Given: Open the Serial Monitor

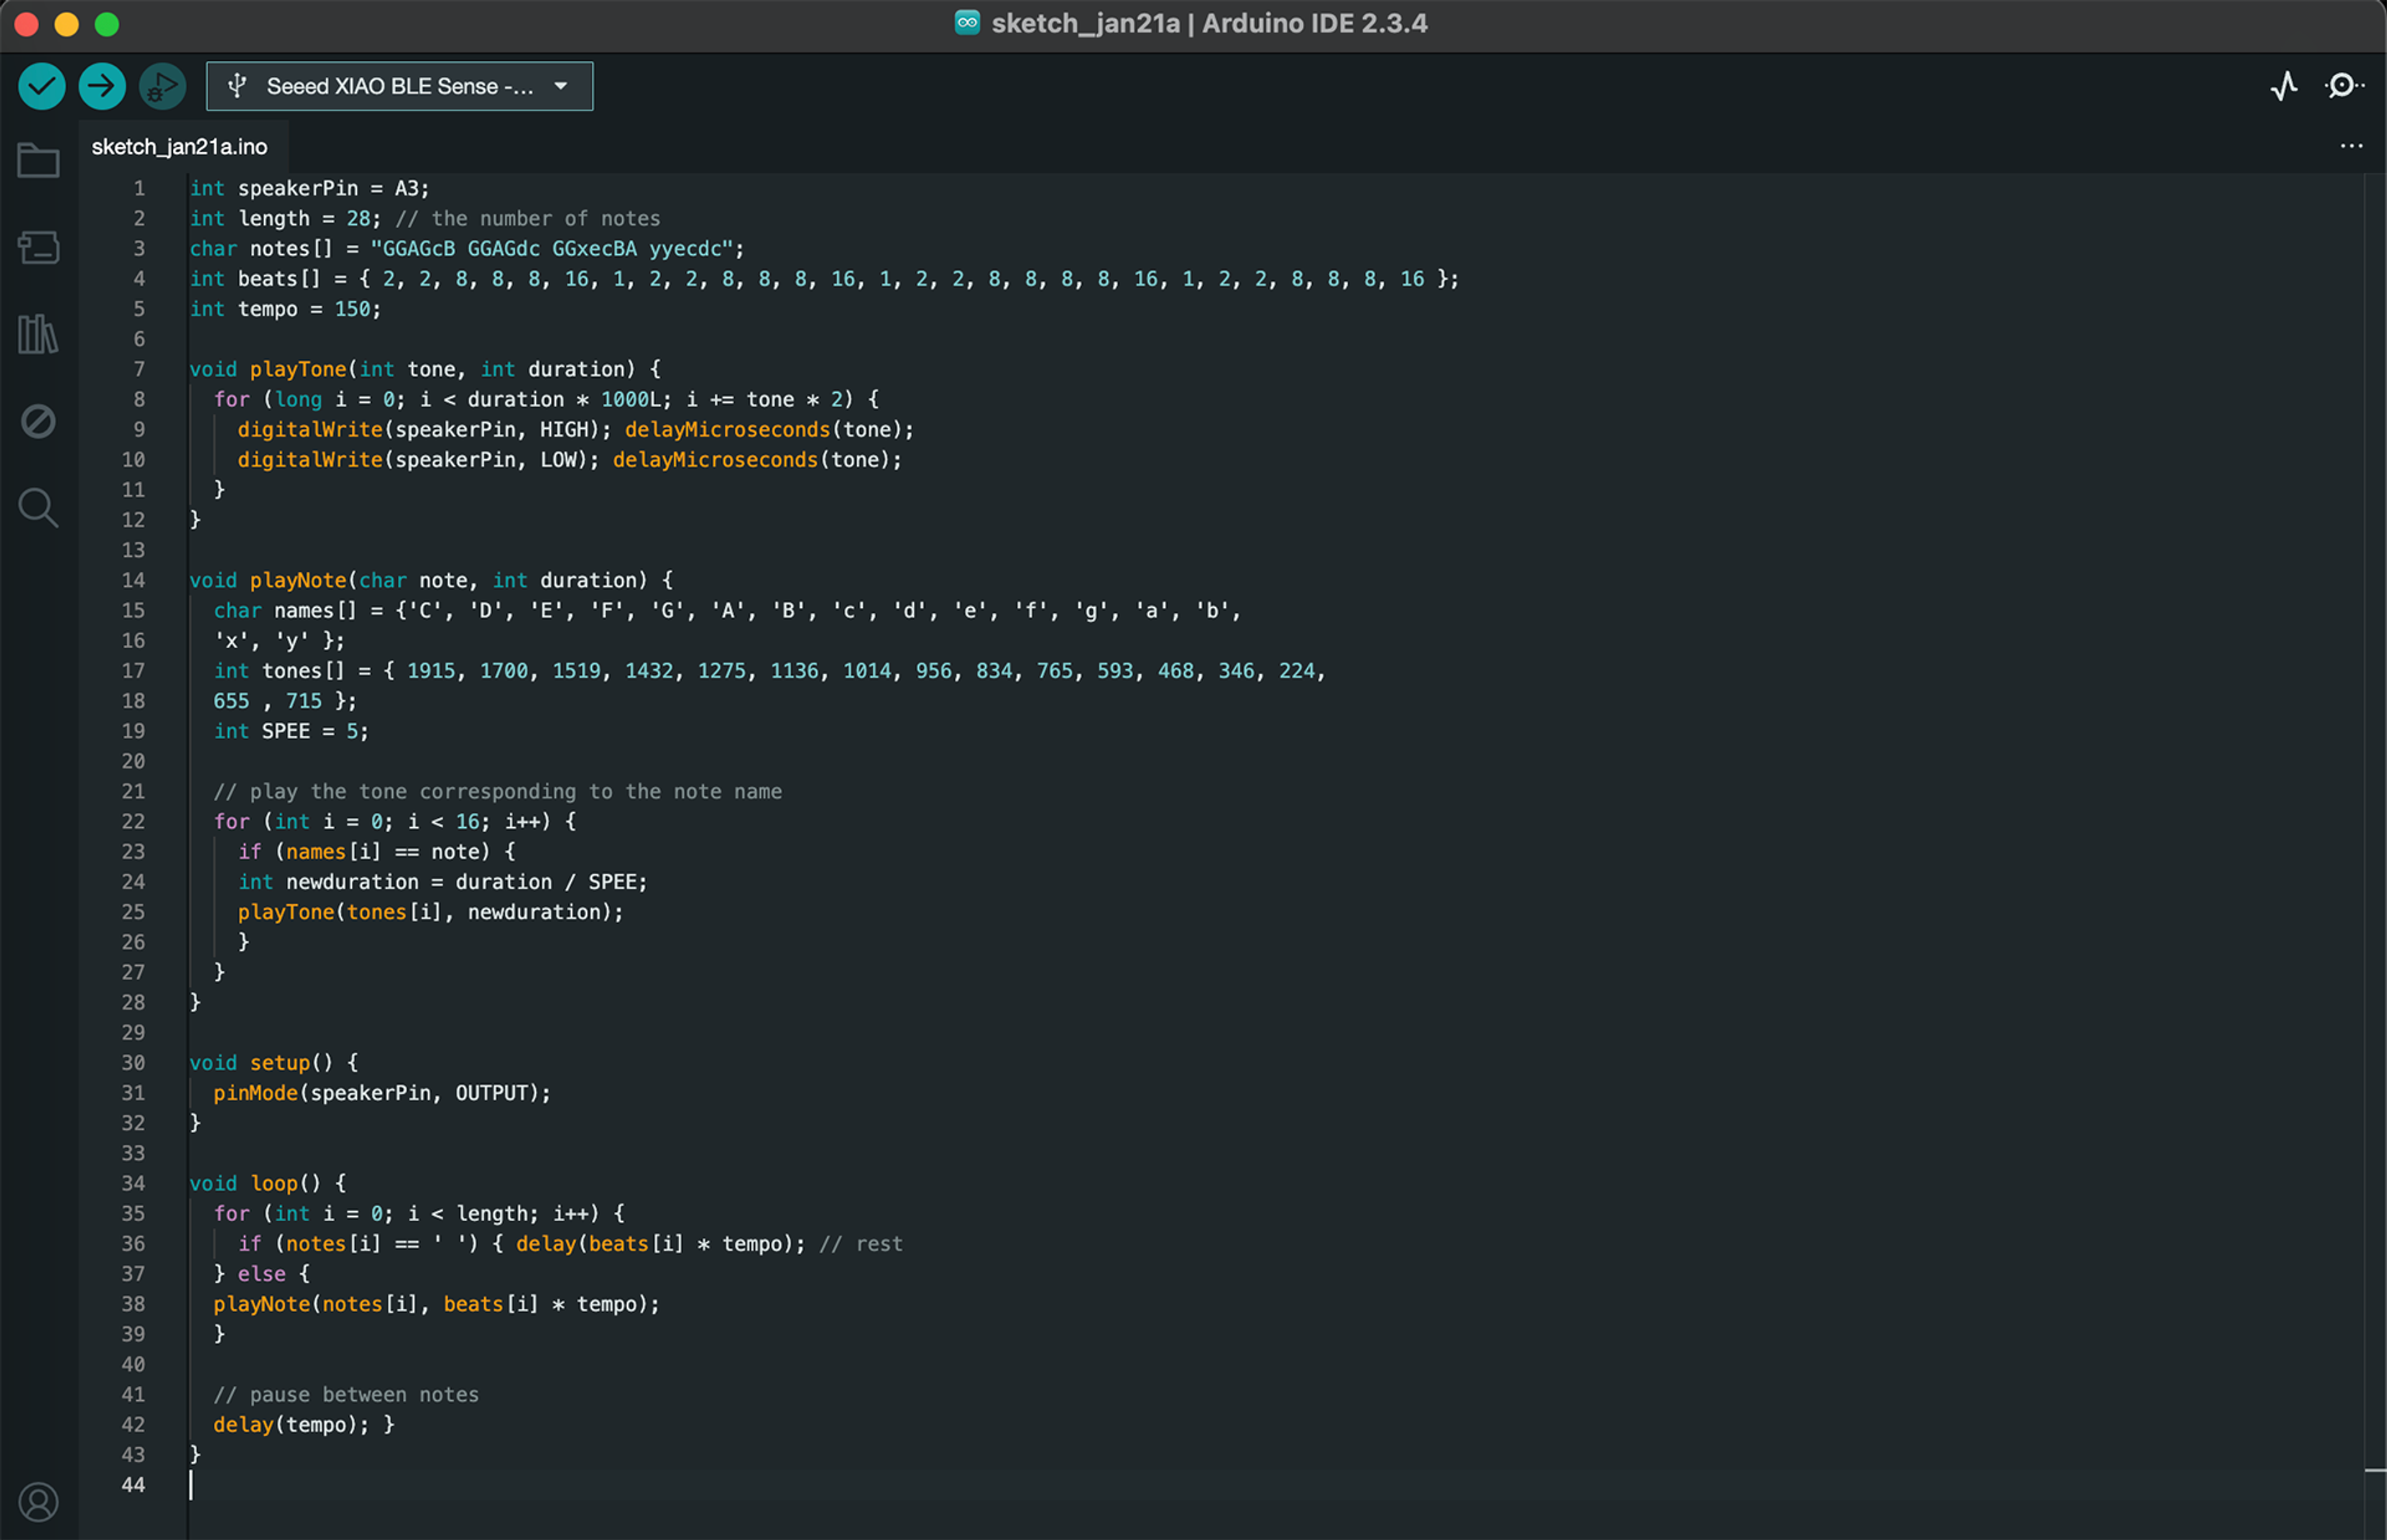Looking at the screenshot, I should point(2343,86).
